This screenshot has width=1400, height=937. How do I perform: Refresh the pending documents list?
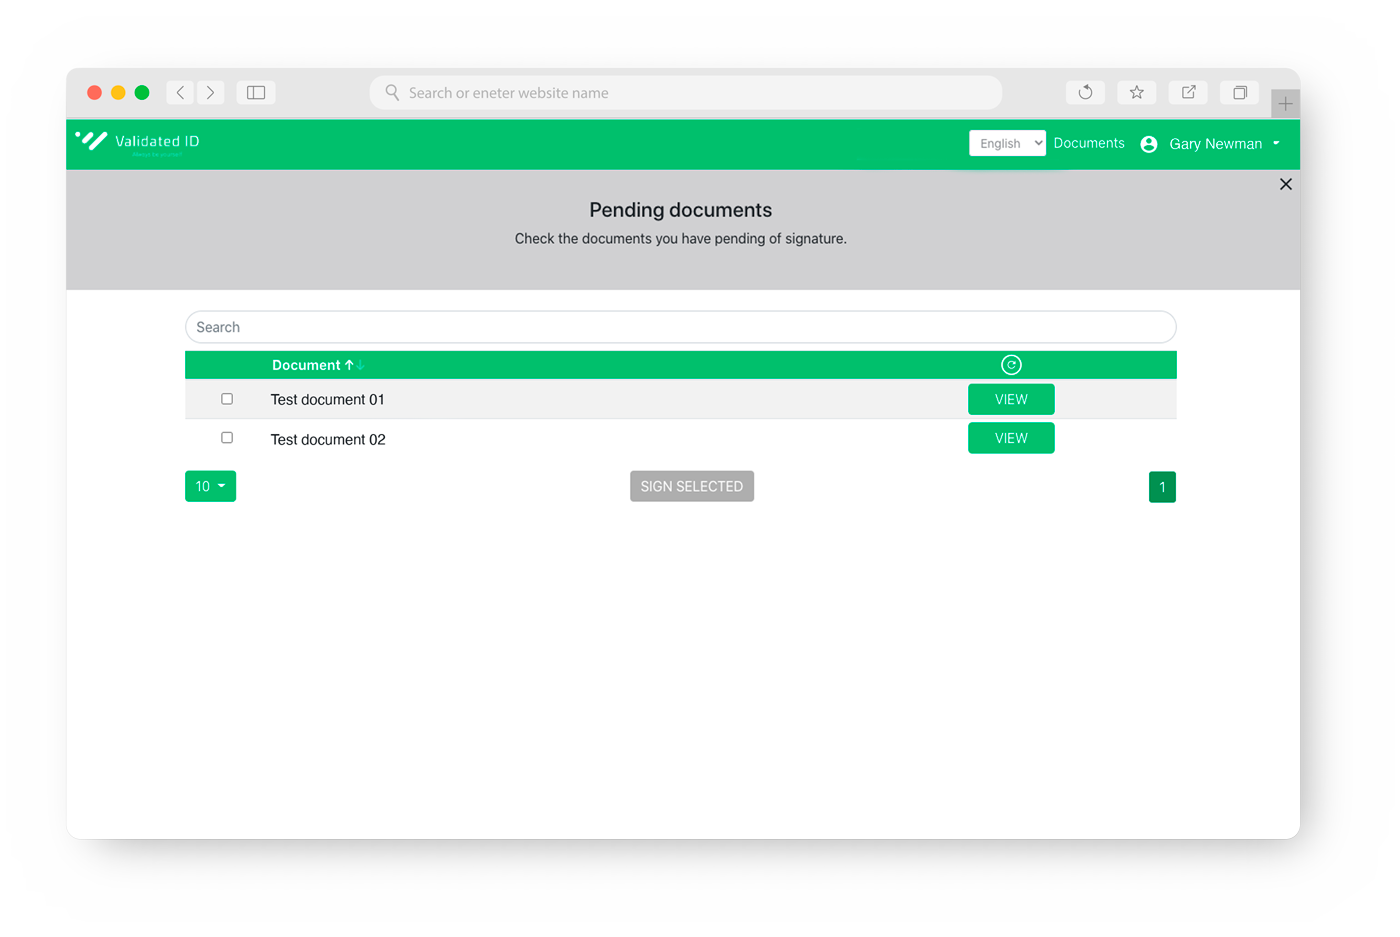[1011, 364]
